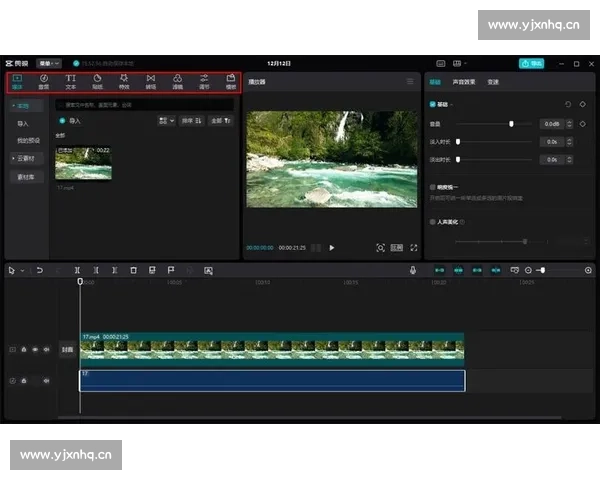Open the 特效 (Effects) panel
600x480 pixels.
(x=124, y=80)
